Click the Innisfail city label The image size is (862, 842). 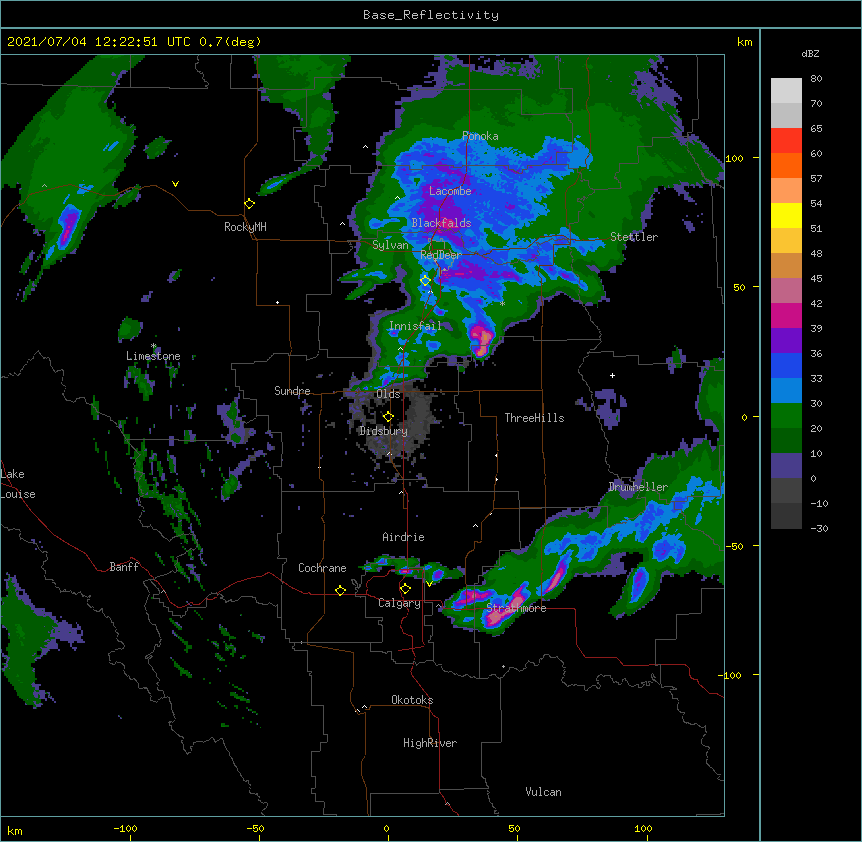(415, 326)
